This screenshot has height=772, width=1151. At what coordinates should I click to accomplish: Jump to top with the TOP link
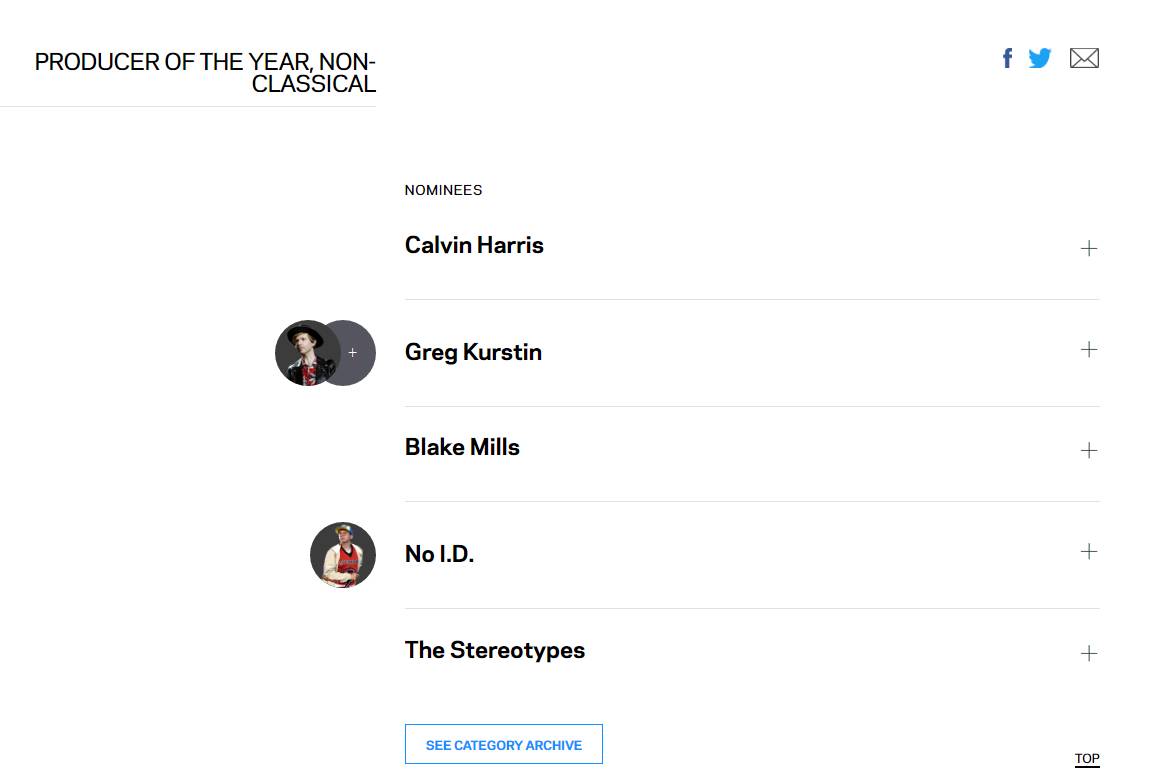(1087, 758)
